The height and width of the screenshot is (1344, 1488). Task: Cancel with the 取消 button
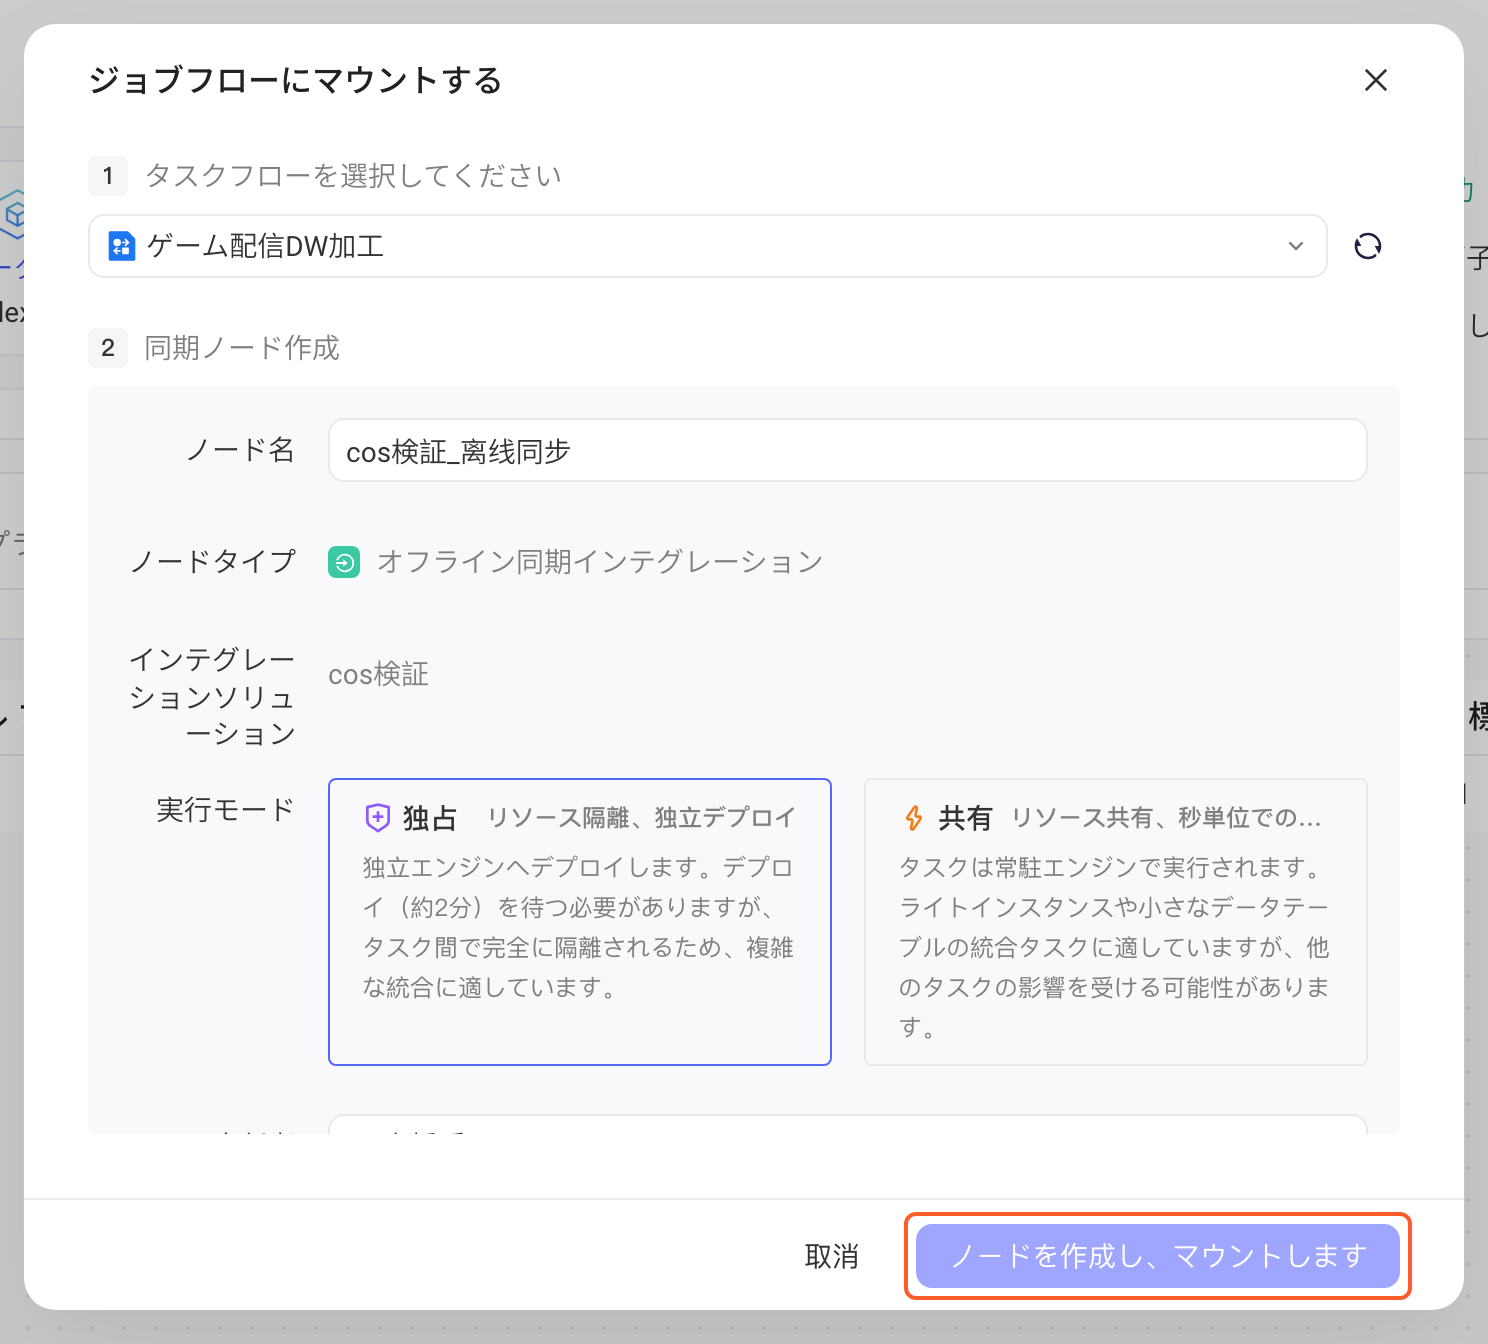pos(832,1256)
